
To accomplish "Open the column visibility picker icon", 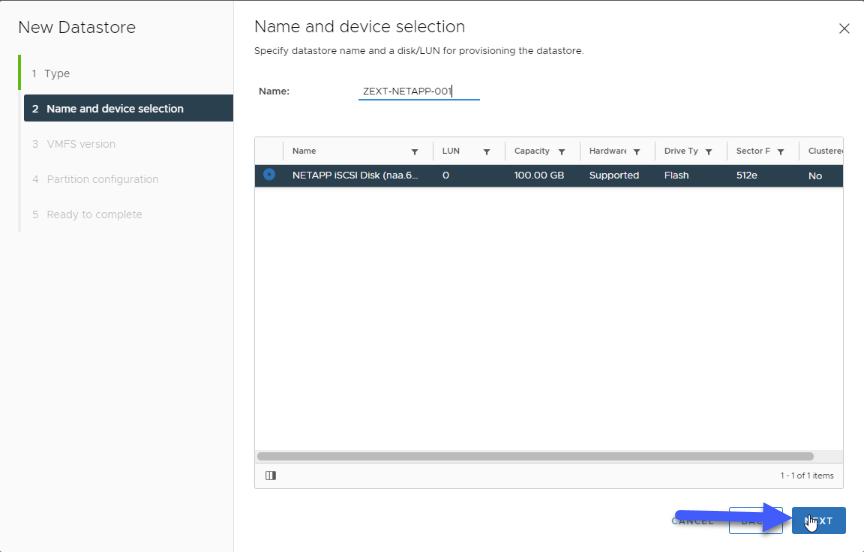I will coord(271,475).
